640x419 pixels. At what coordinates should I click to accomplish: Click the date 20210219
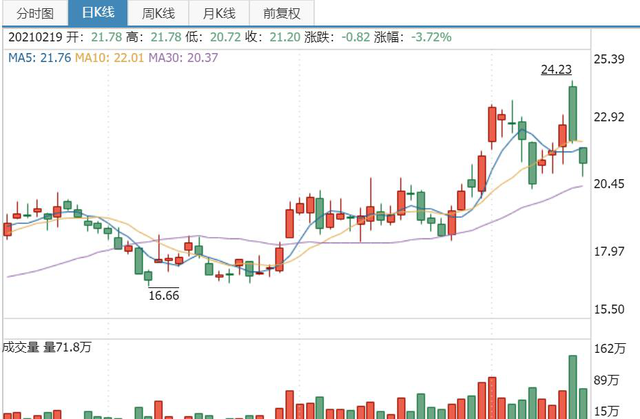point(35,37)
